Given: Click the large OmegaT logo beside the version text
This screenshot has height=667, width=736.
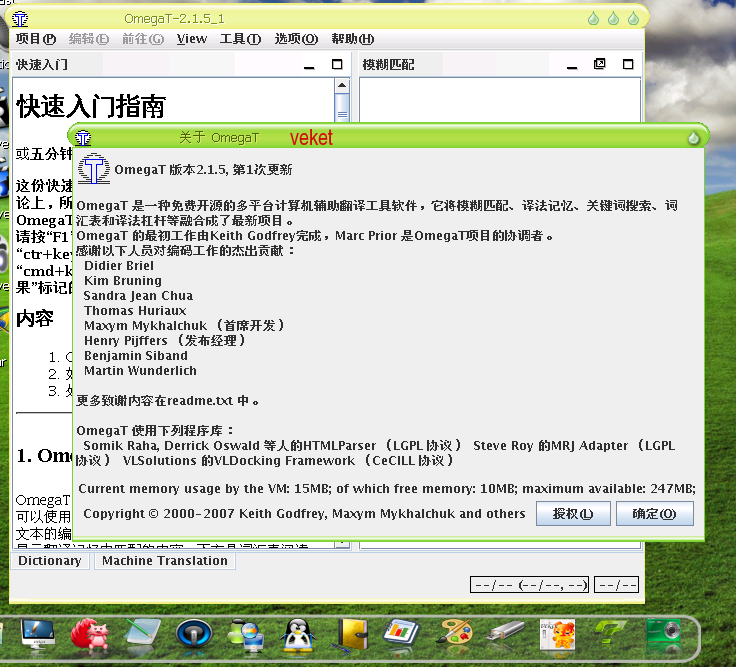Looking at the screenshot, I should click(94, 169).
